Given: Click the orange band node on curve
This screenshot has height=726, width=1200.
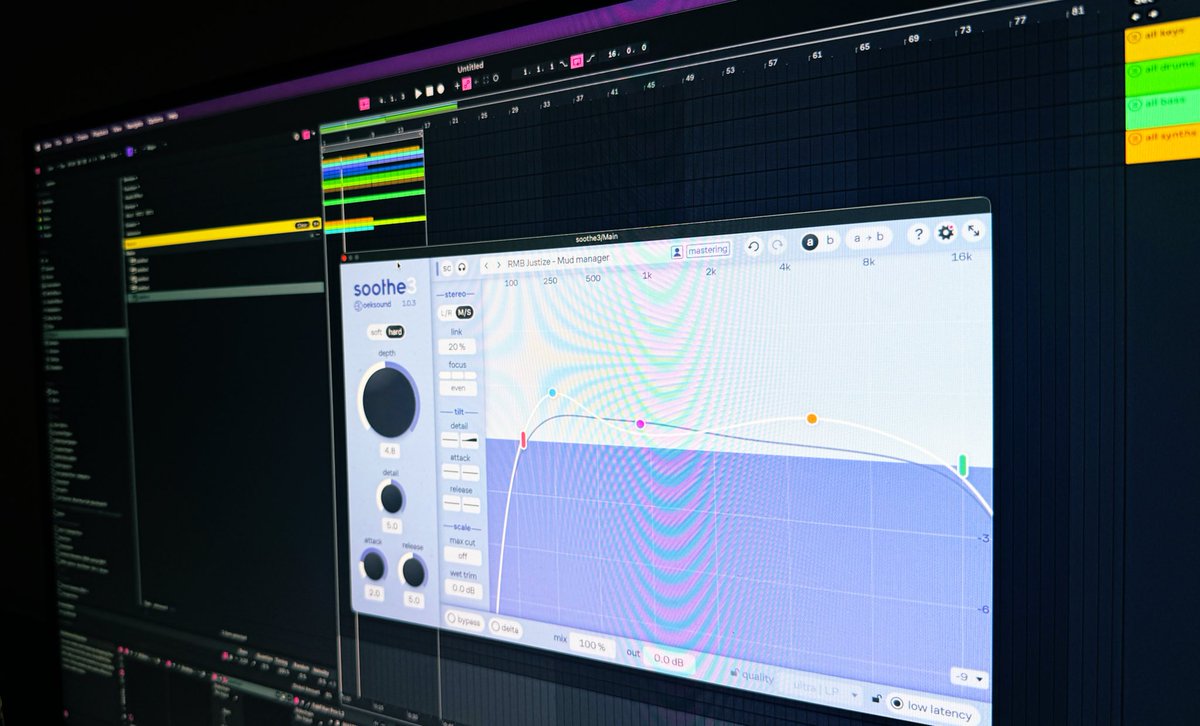Looking at the screenshot, I should [x=812, y=418].
